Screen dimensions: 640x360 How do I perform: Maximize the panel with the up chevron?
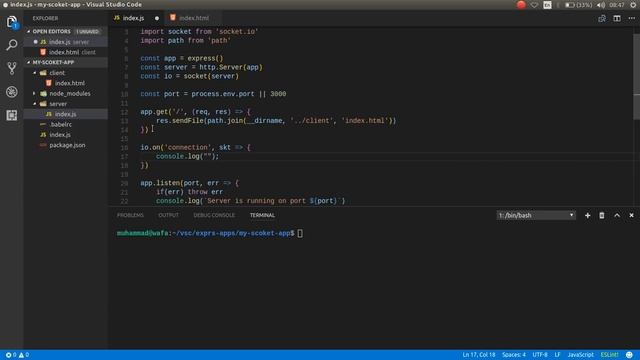click(x=617, y=215)
